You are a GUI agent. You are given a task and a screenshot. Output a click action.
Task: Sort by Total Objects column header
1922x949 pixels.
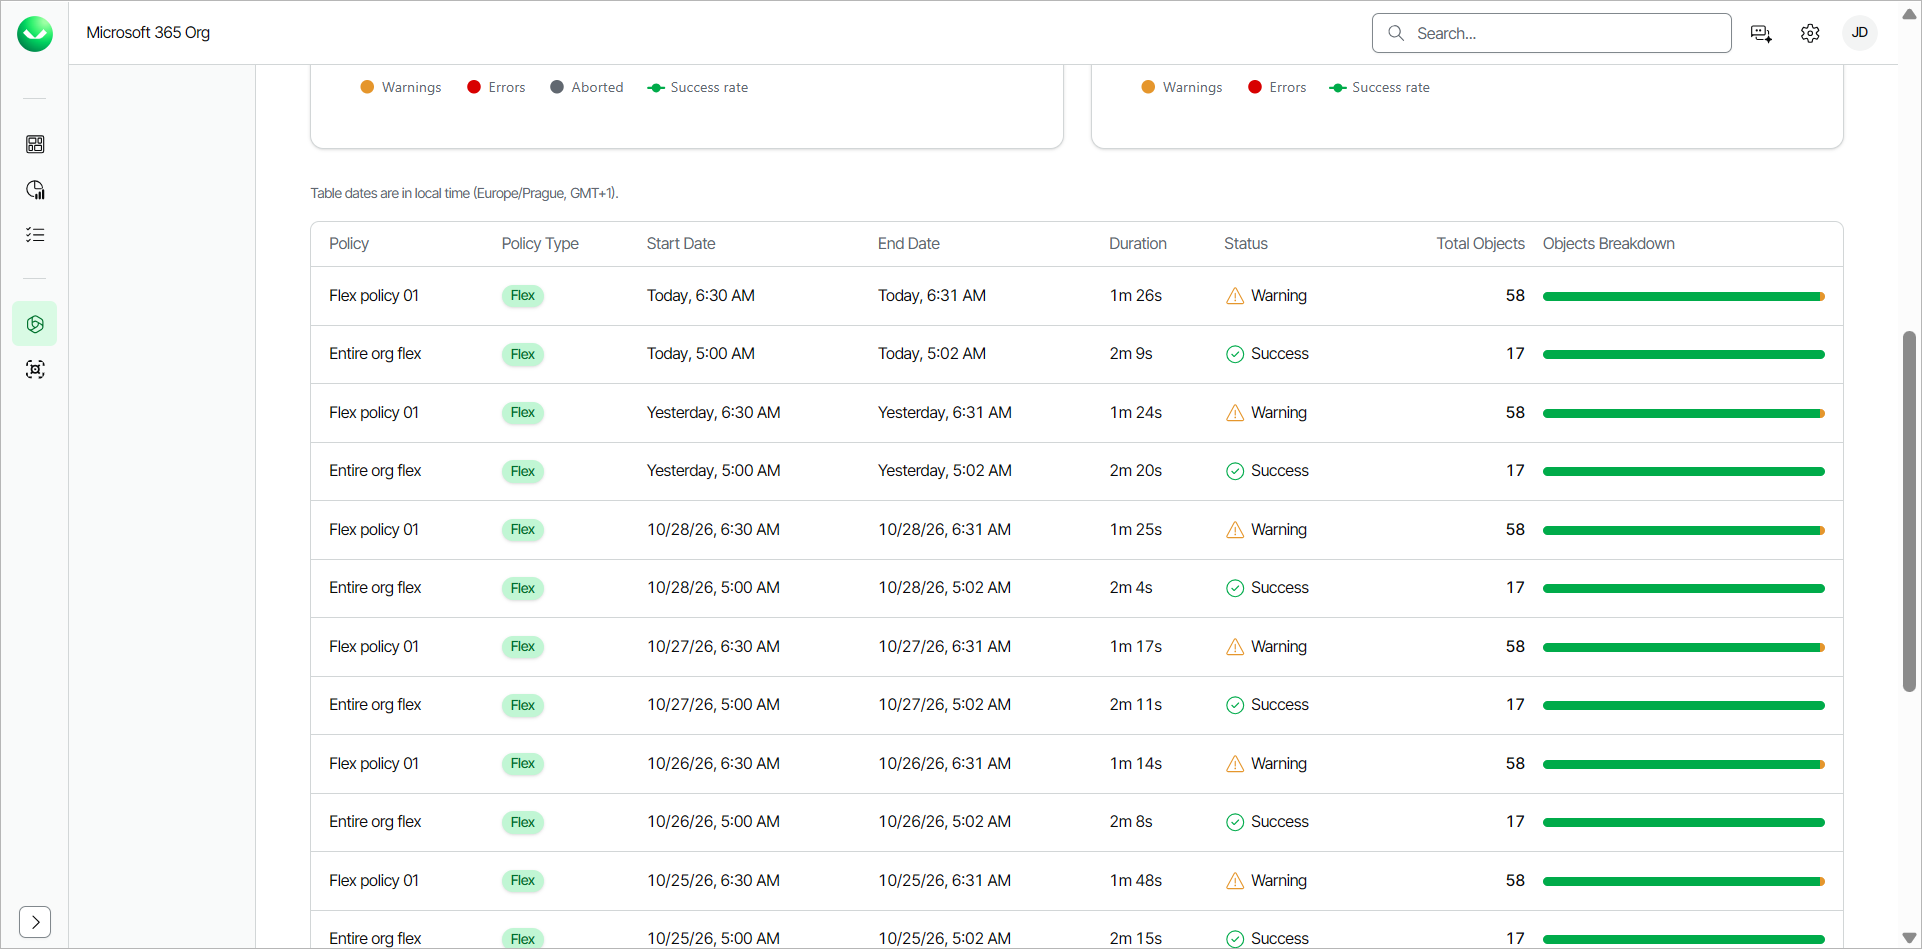tap(1481, 244)
